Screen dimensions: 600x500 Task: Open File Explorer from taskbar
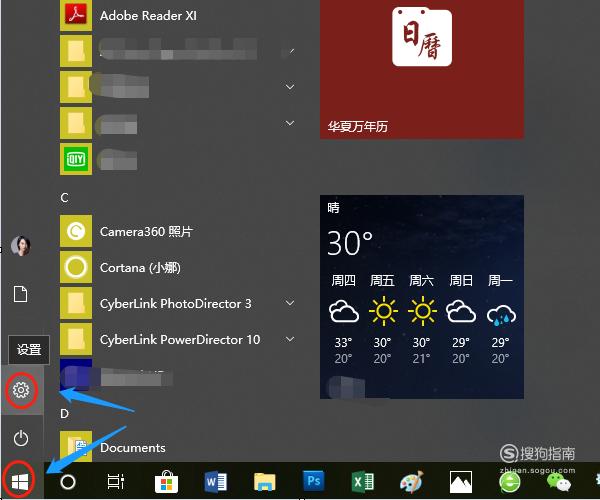pos(265,482)
